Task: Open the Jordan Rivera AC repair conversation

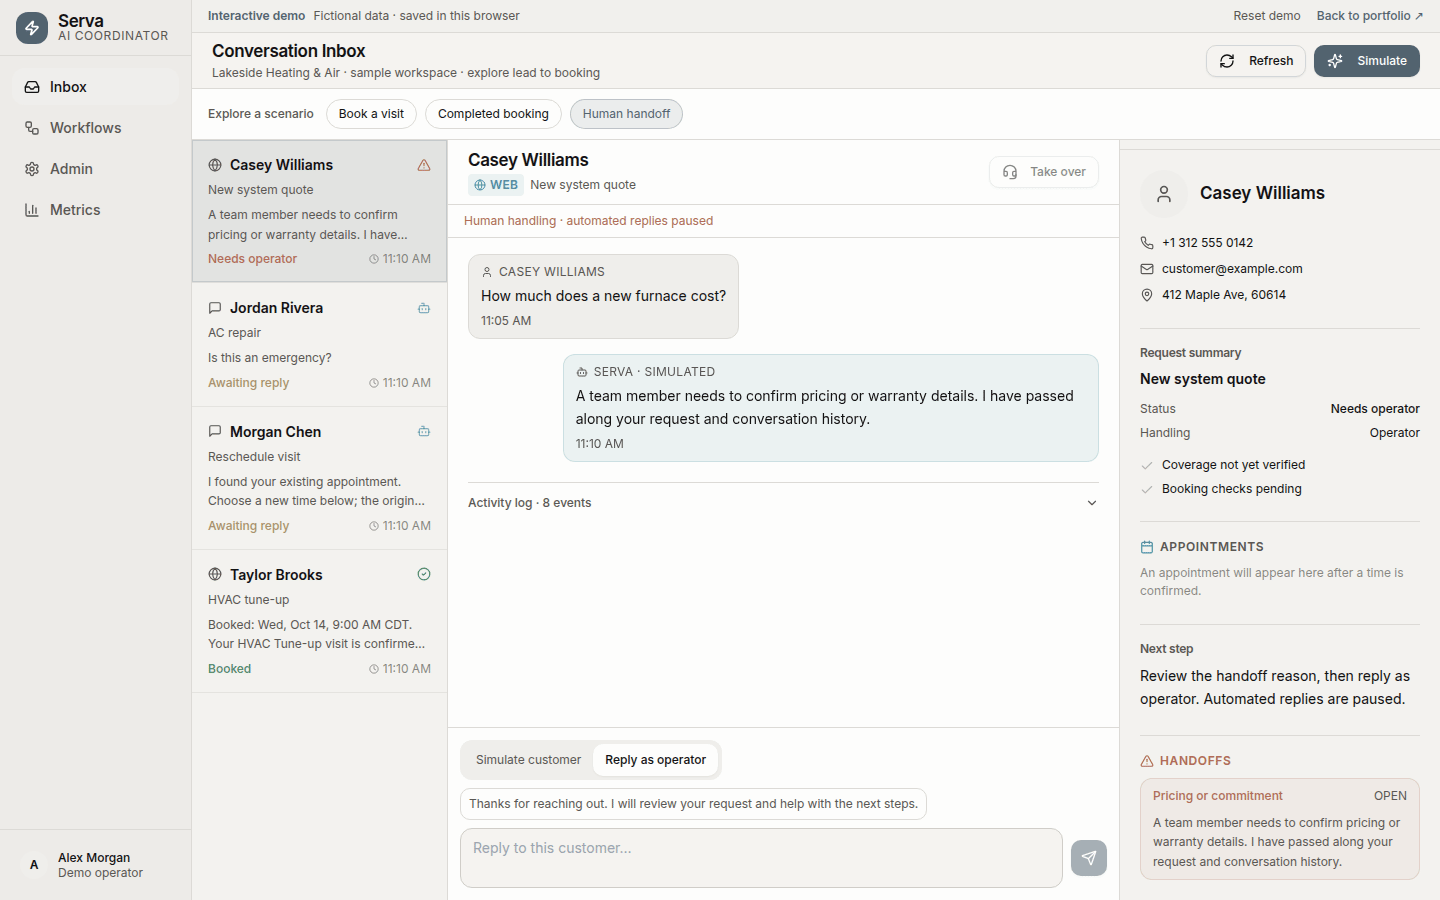Action: (x=320, y=345)
